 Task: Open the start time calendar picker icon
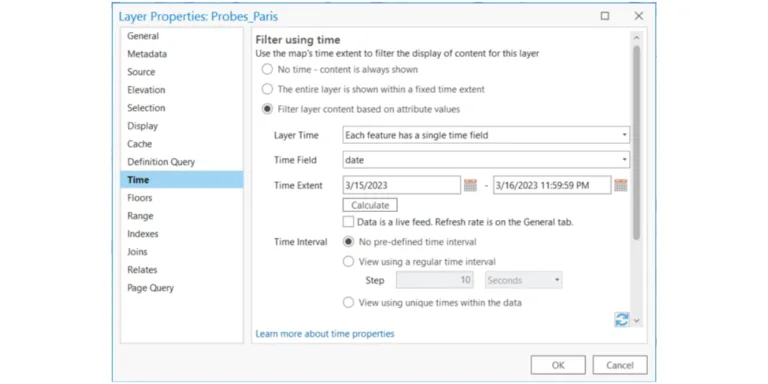pyautogui.click(x=470, y=185)
